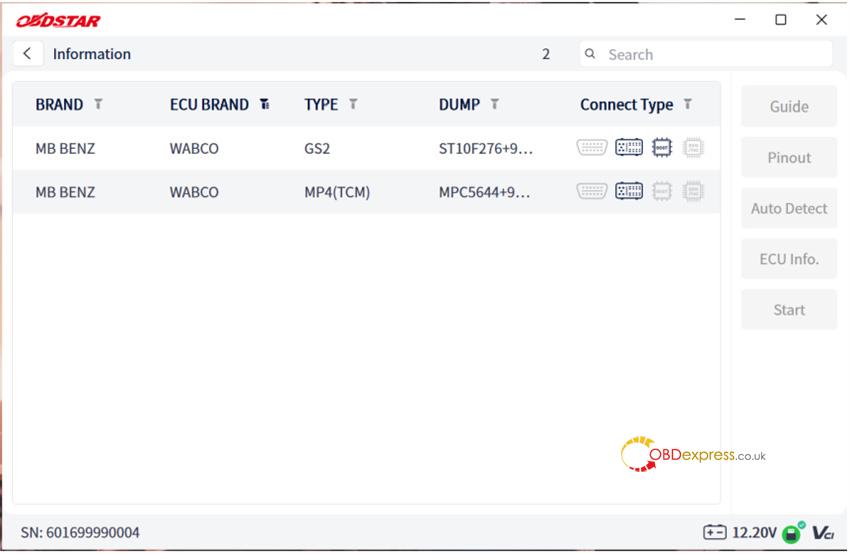
Task: Sort by BRAND column header
Action: click(x=59, y=104)
